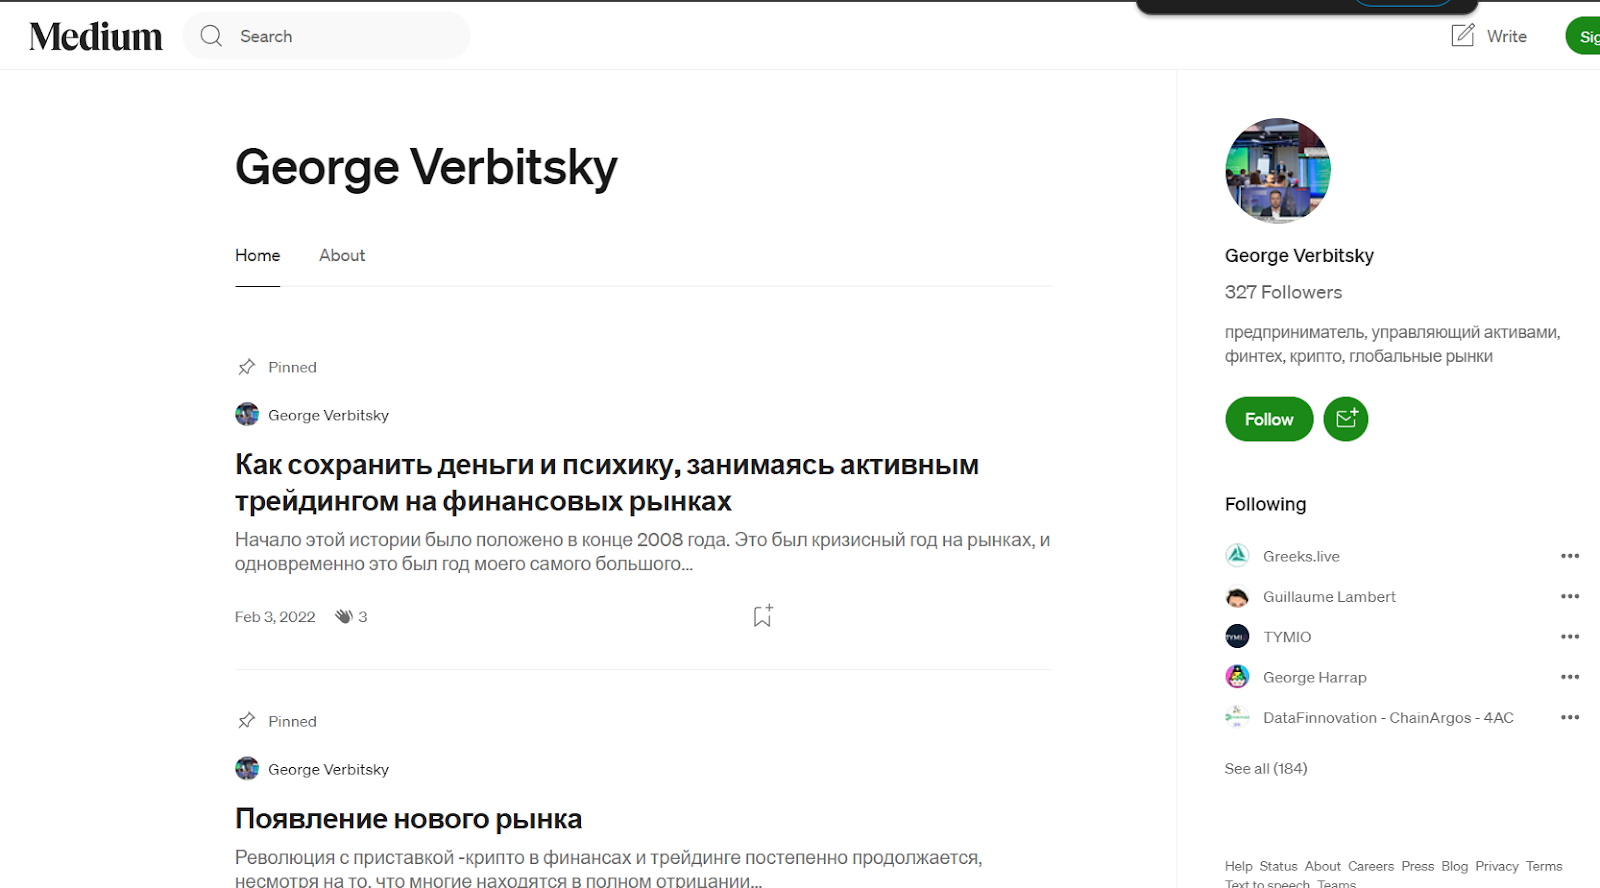This screenshot has width=1600, height=888.
Task: Open the About footer link
Action: click(x=1322, y=866)
